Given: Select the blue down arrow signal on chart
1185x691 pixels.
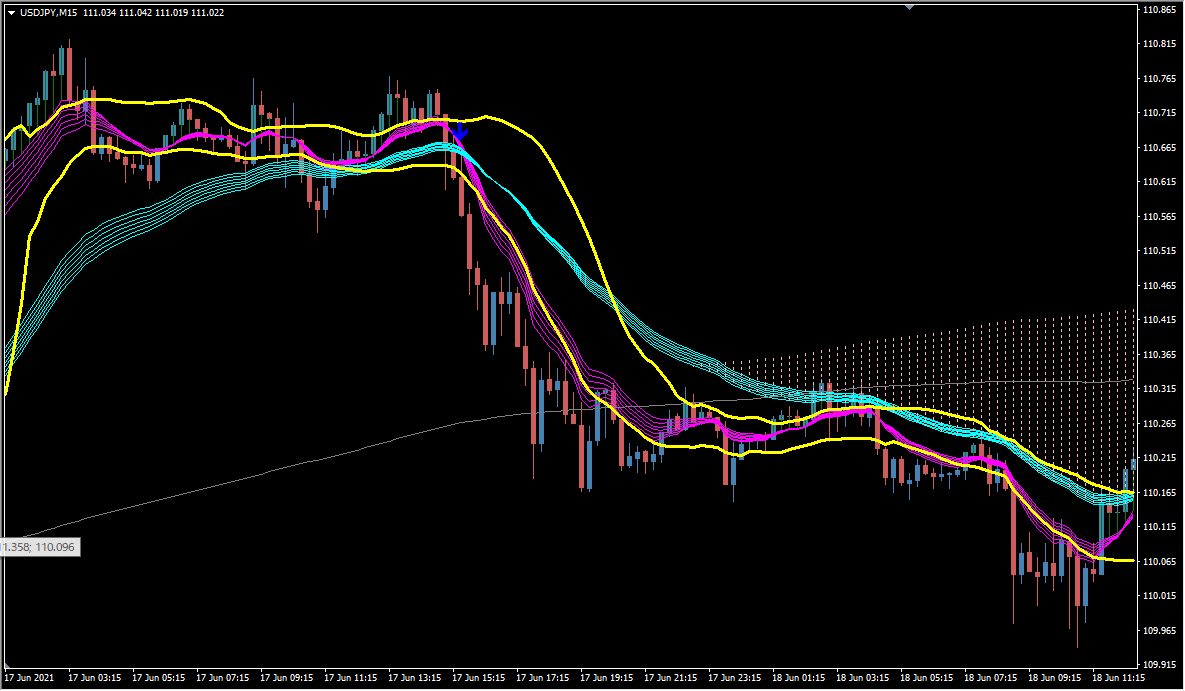Looking at the screenshot, I should tap(459, 130).
